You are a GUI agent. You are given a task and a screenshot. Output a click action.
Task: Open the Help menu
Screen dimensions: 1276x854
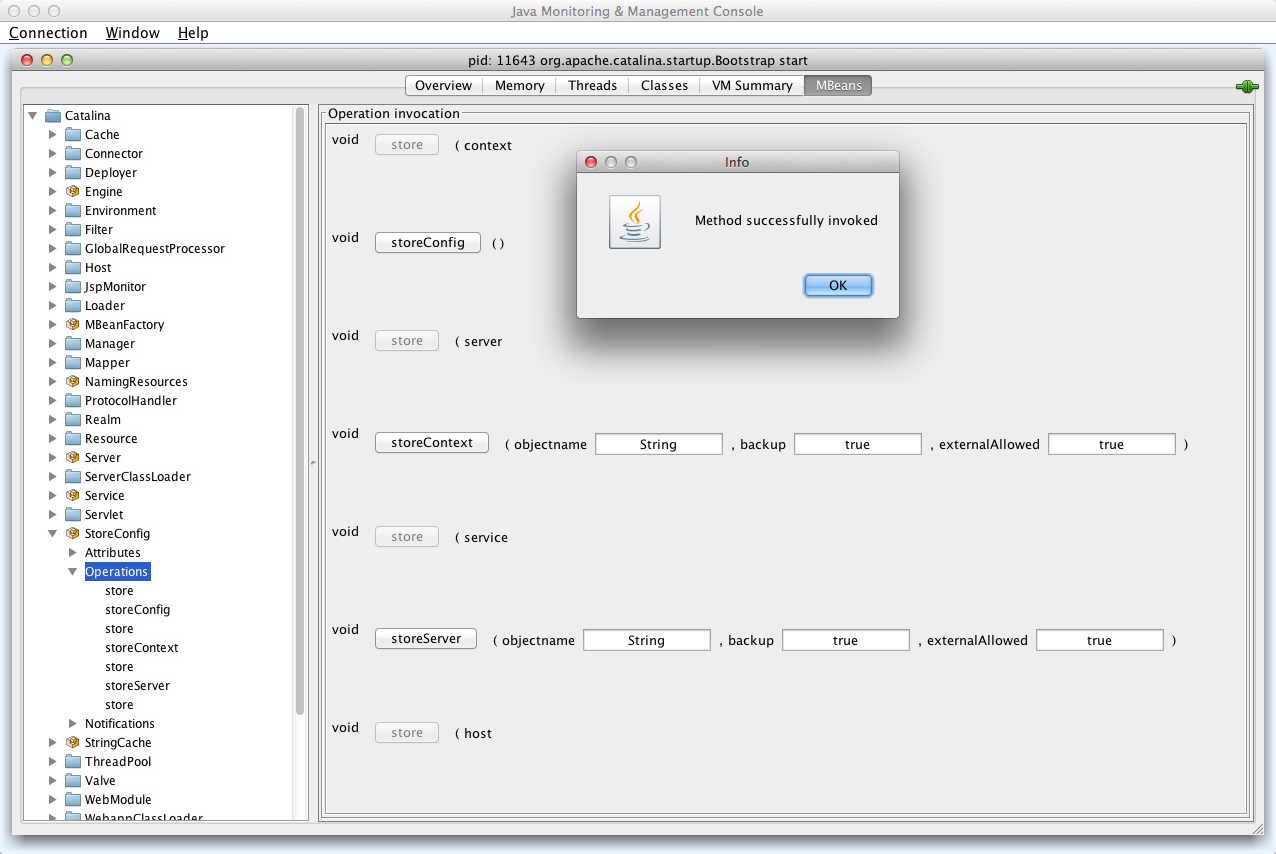(x=193, y=33)
